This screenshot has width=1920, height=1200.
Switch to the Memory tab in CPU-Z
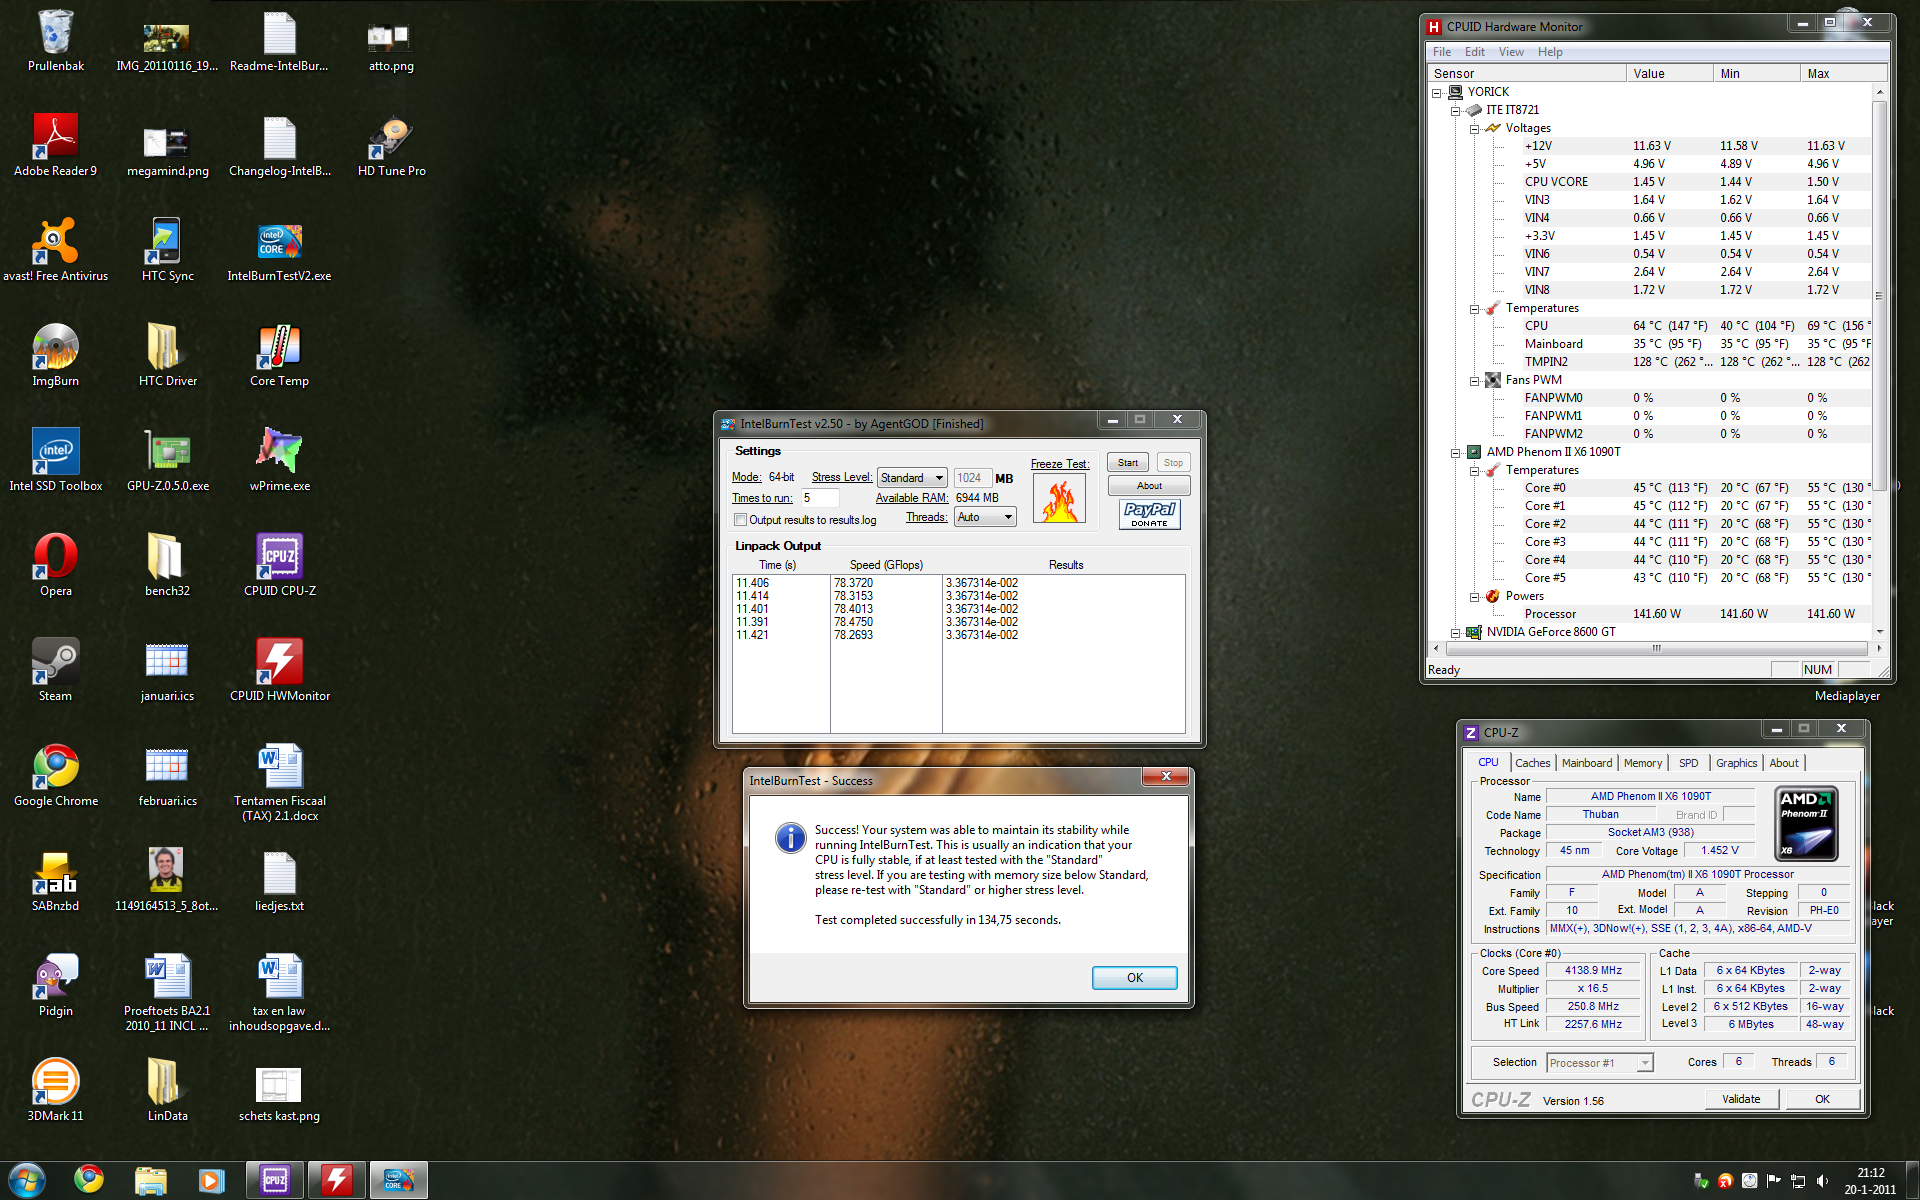pyautogui.click(x=1642, y=763)
